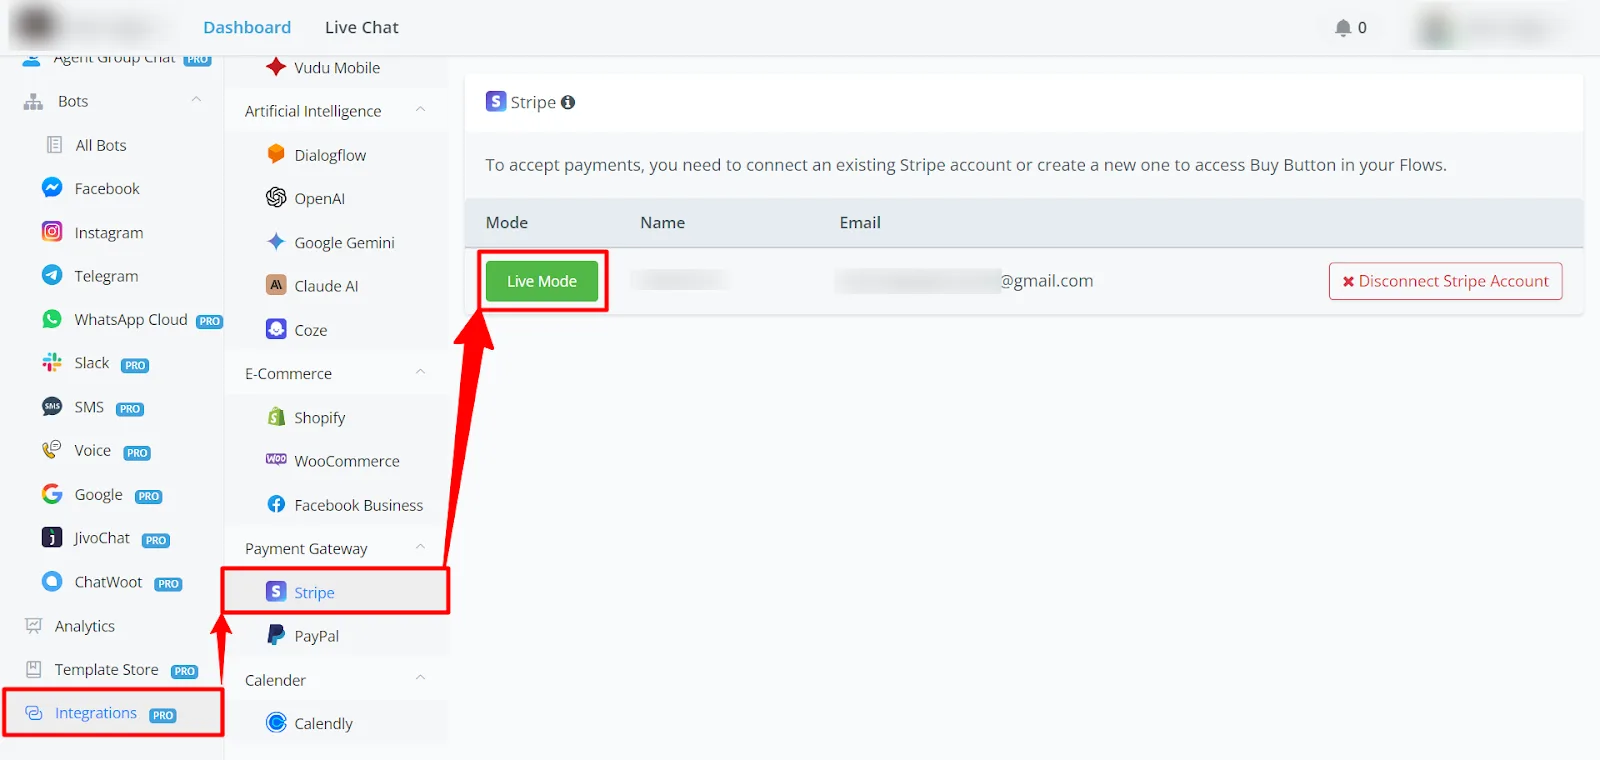Image resolution: width=1600 pixels, height=760 pixels.
Task: Click the Vudu Mobile star icon
Action: coord(276,67)
